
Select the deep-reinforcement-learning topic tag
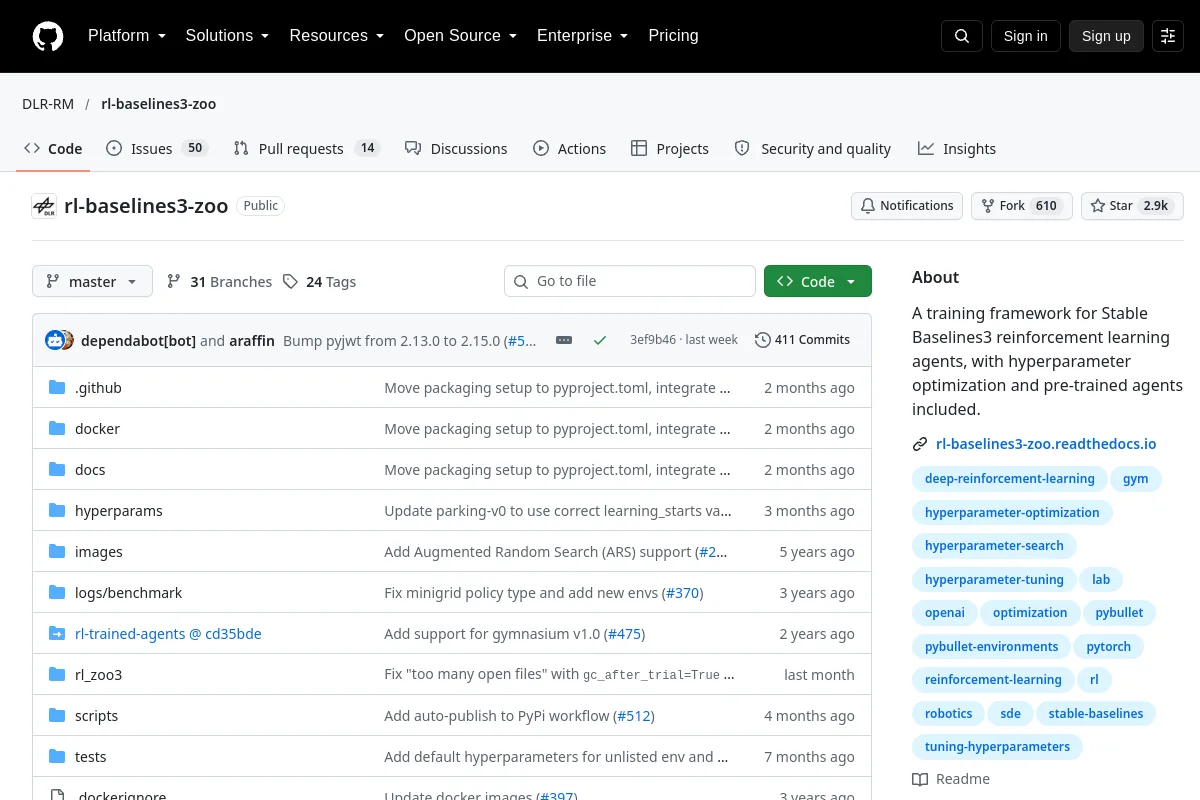[1010, 479]
